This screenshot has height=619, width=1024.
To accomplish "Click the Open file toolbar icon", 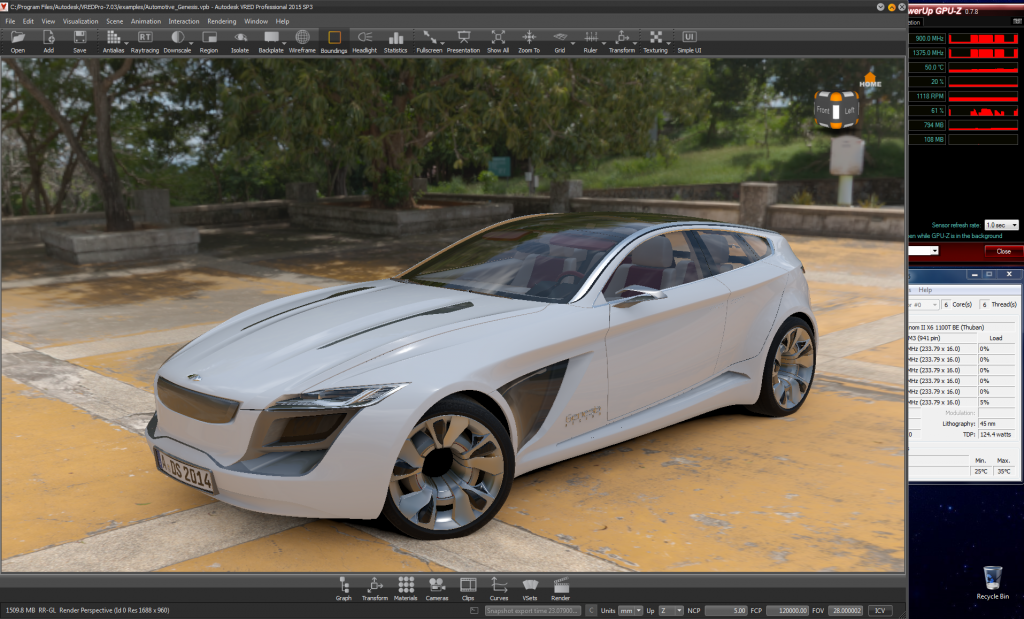I will coord(18,39).
